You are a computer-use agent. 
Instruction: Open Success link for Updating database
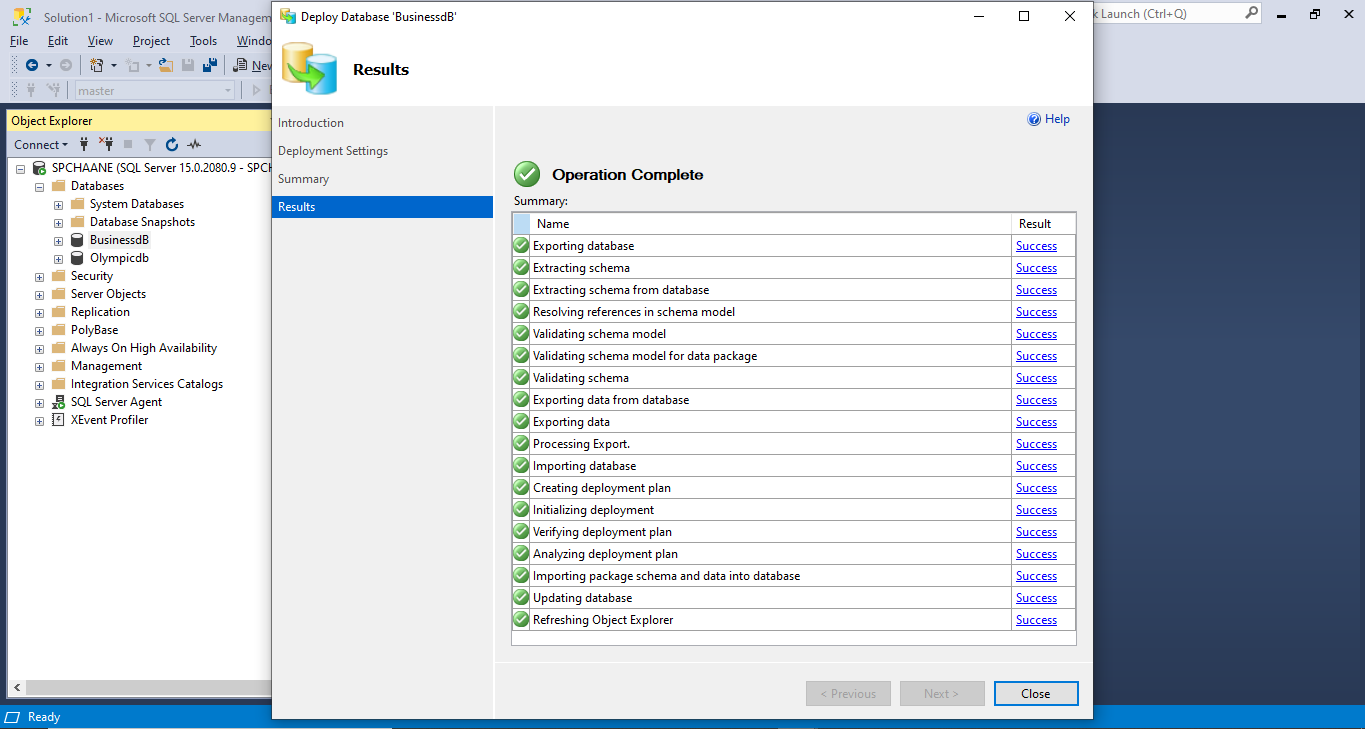pos(1036,598)
